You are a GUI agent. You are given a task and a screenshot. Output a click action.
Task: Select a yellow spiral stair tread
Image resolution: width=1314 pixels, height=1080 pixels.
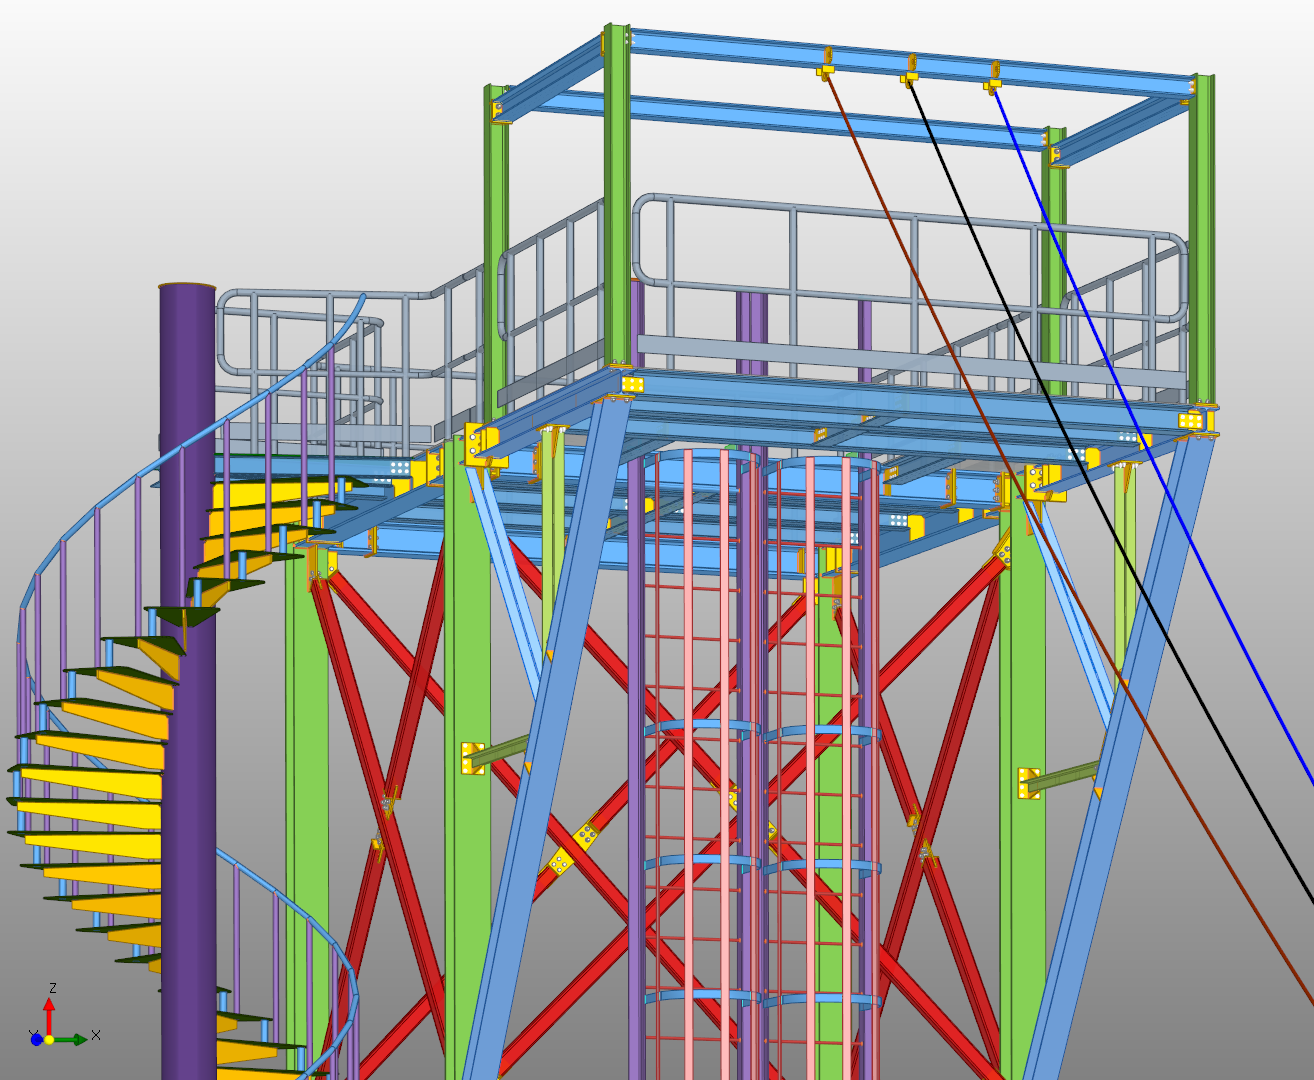click(x=90, y=780)
